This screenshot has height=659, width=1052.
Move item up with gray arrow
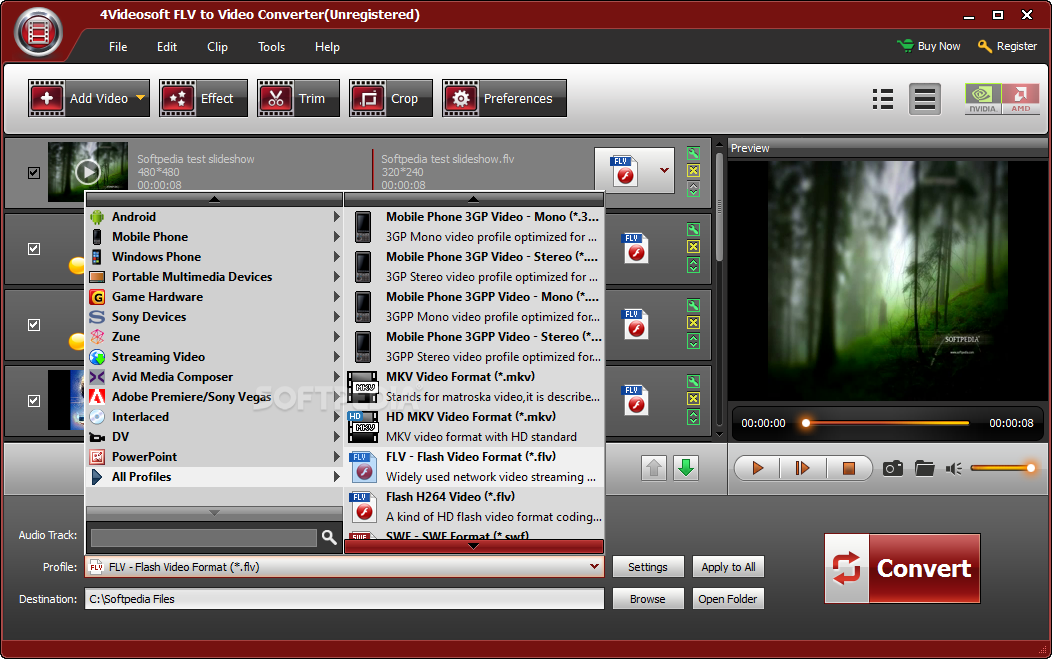click(x=653, y=468)
